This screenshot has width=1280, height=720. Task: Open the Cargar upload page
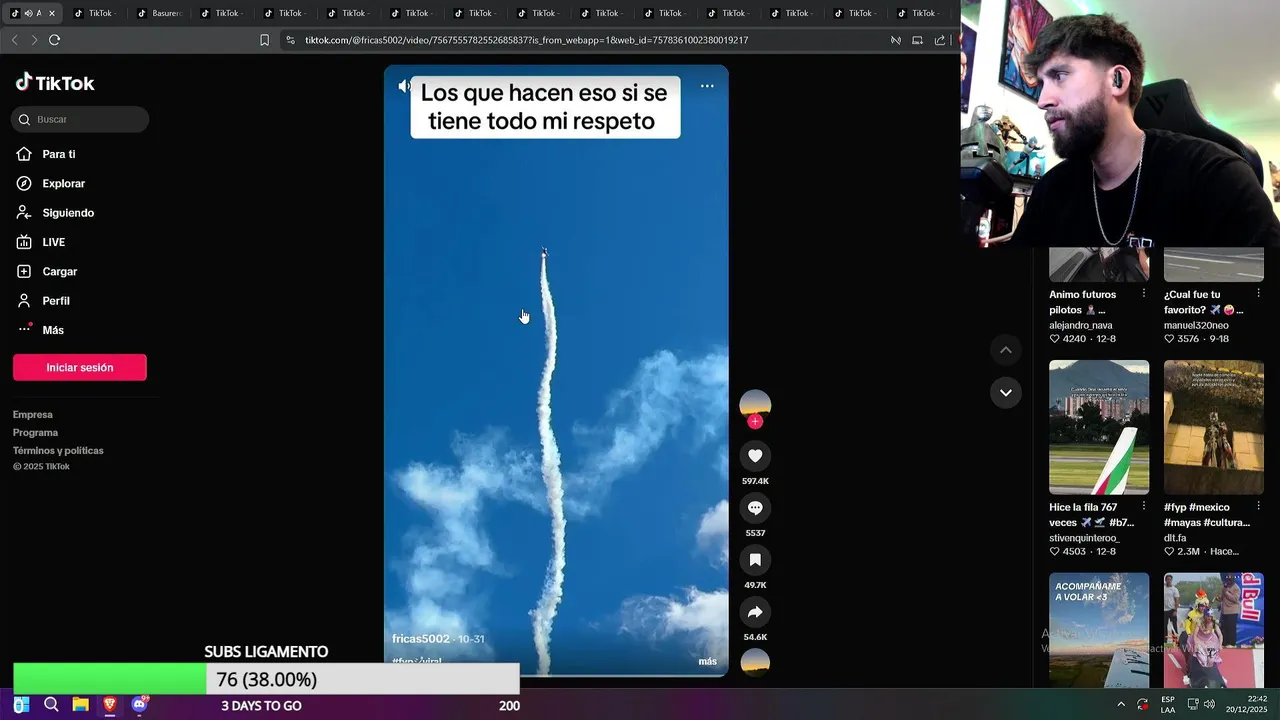(59, 271)
